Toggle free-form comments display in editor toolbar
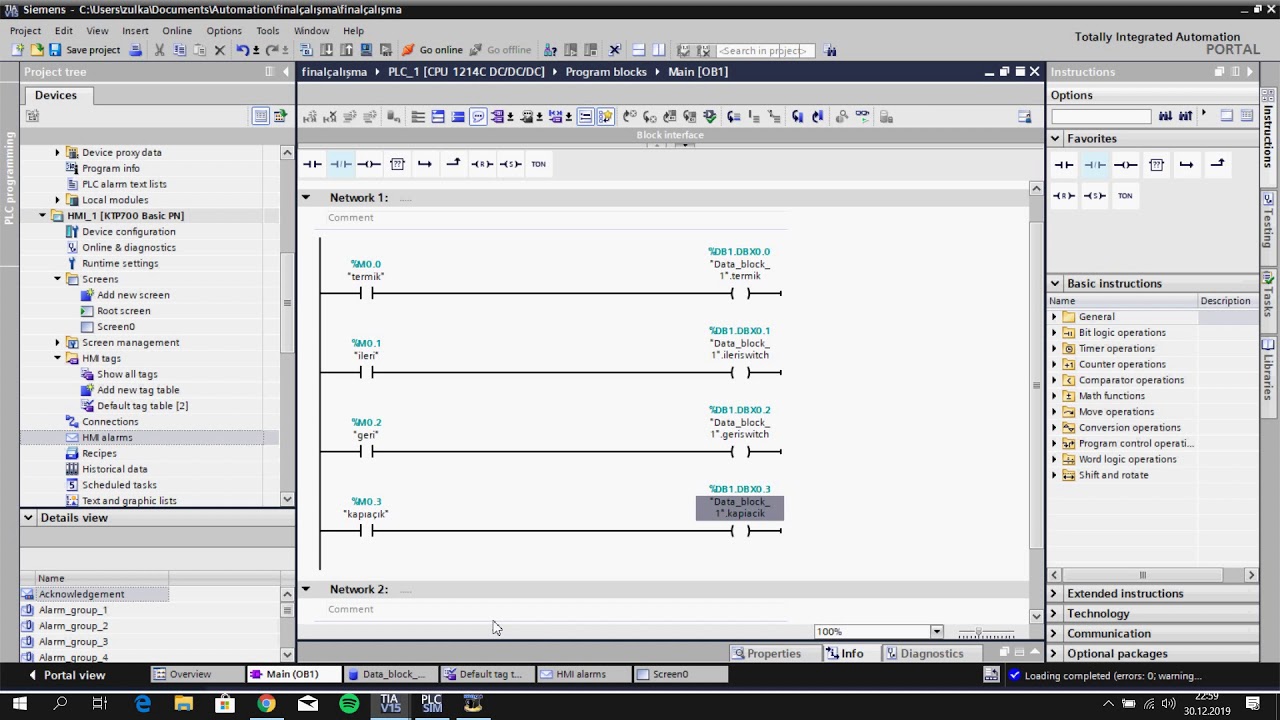 tap(478, 117)
